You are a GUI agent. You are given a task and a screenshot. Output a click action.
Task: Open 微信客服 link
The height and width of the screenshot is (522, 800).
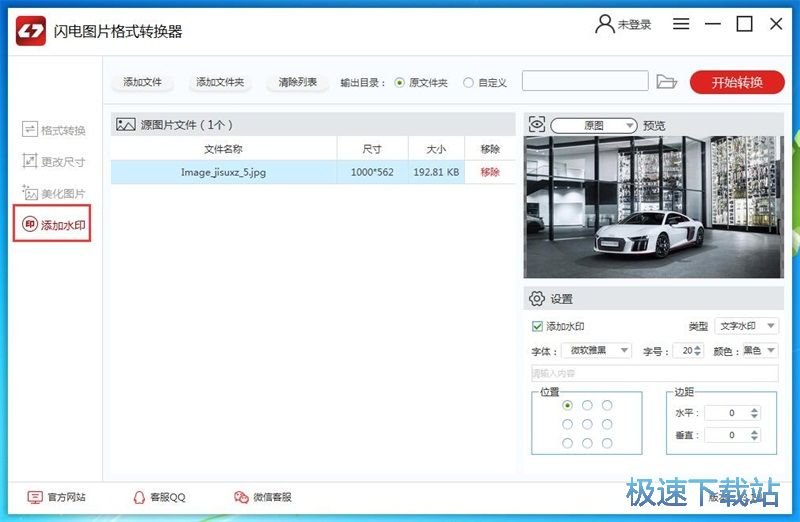pyautogui.click(x=272, y=497)
